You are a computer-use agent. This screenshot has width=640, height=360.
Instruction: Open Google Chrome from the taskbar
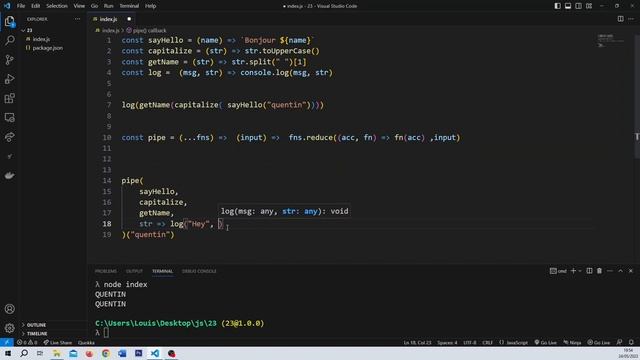(x=106, y=353)
